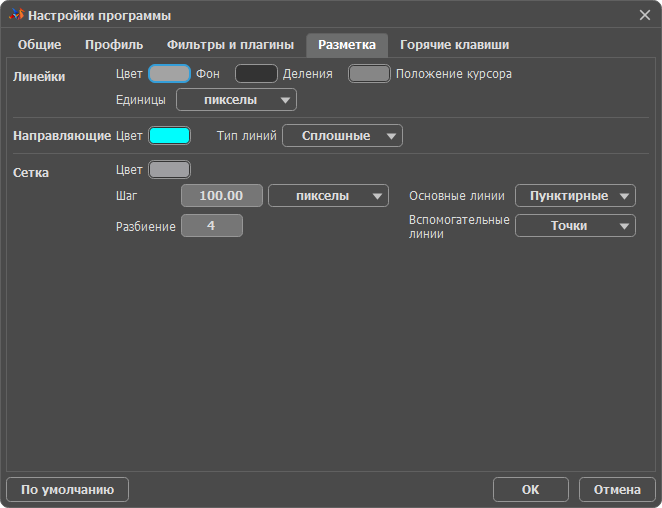Click the Тип линий label
Image resolution: width=662 pixels, height=508 pixels.
247,136
